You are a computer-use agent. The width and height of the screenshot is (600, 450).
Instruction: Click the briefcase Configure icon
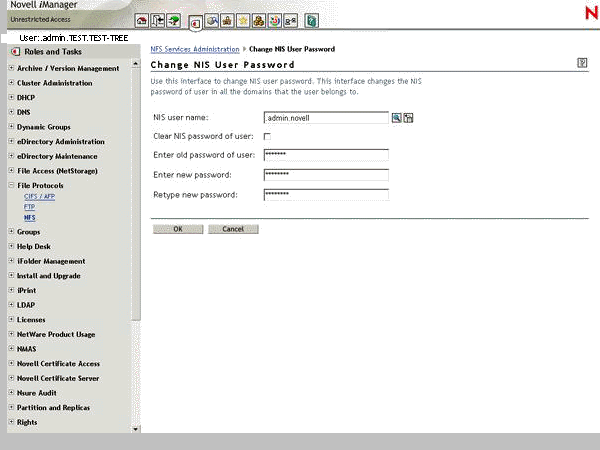pyautogui.click(x=227, y=21)
